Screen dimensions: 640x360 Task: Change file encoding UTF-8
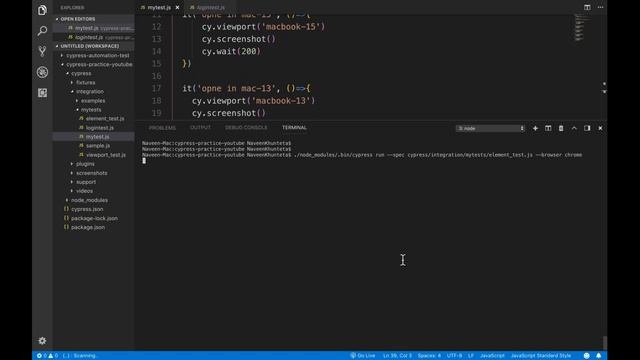click(454, 356)
